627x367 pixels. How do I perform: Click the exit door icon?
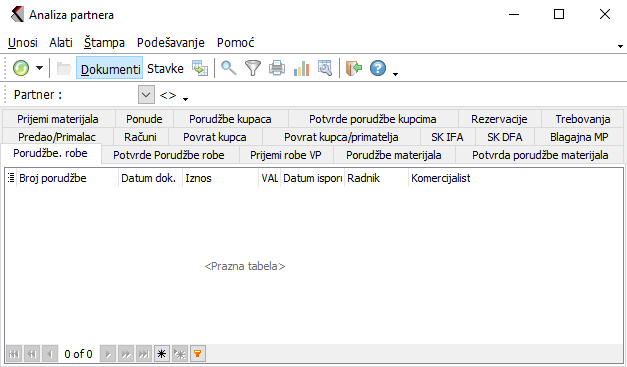pos(353,68)
